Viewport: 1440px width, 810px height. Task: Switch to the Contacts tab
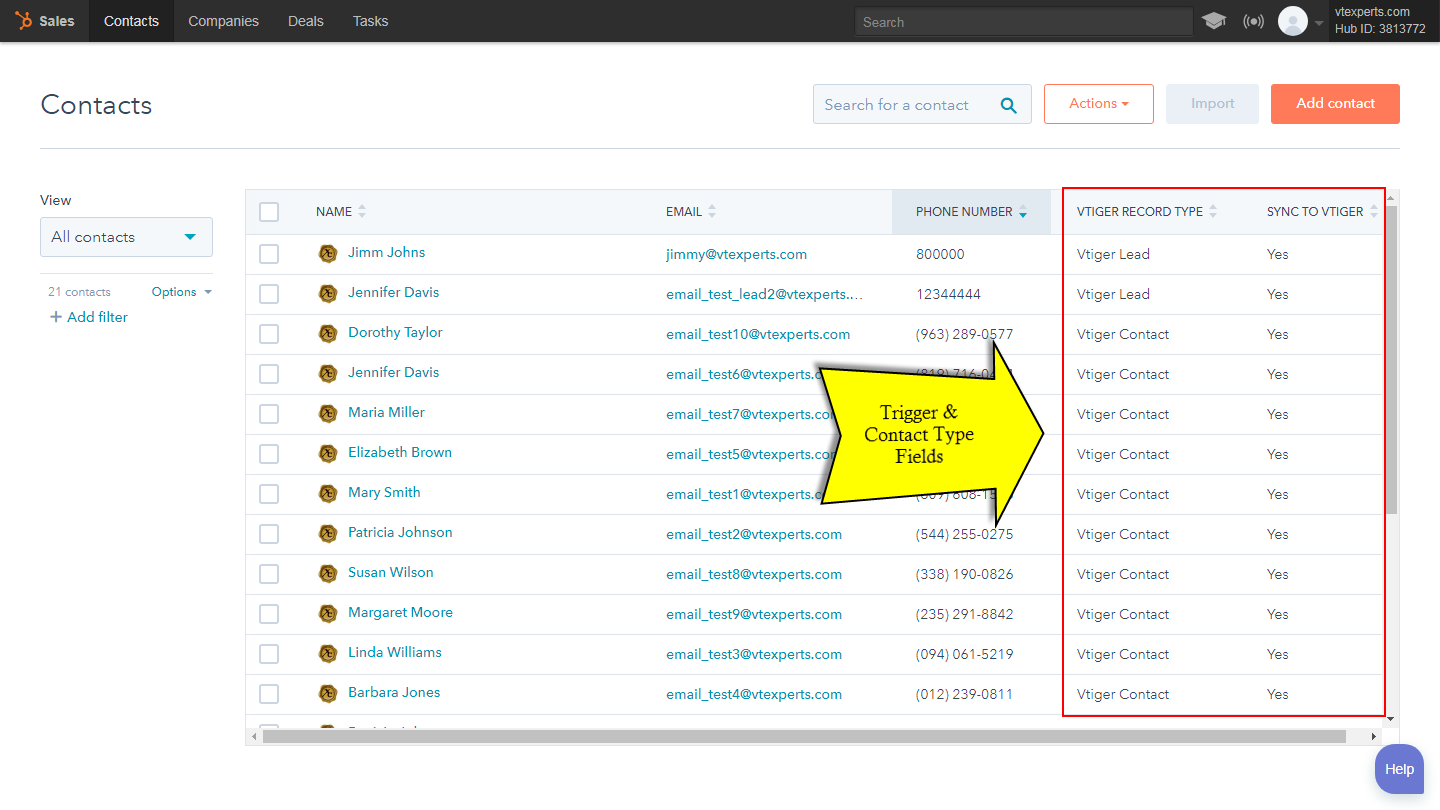point(131,21)
